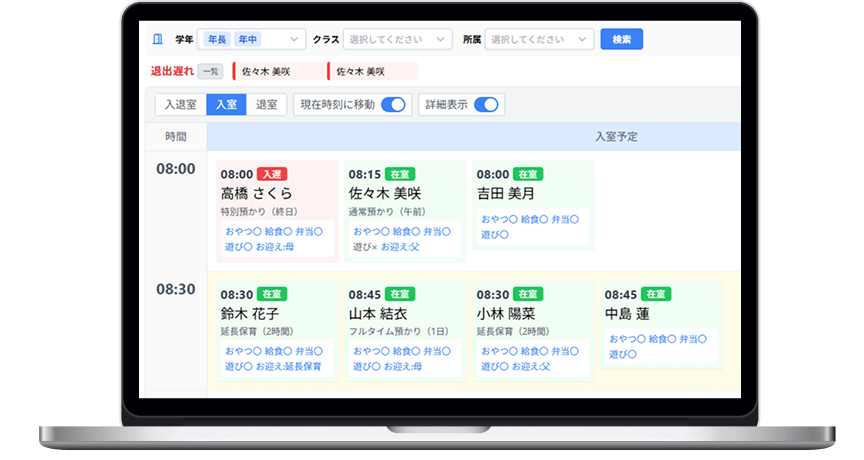
Task: Open 佐々木 美咲 08:15 card
Action: pos(405,211)
